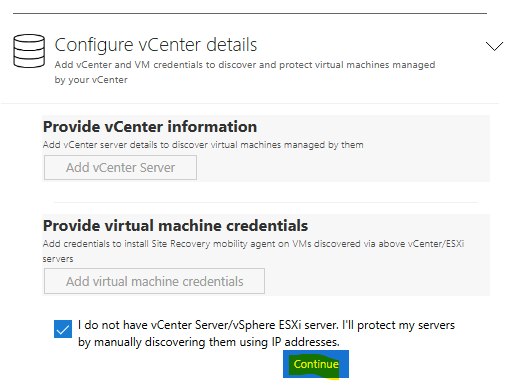Click the top horizontal divider line
Viewport: 515px width, 388px height.
[250, 13]
